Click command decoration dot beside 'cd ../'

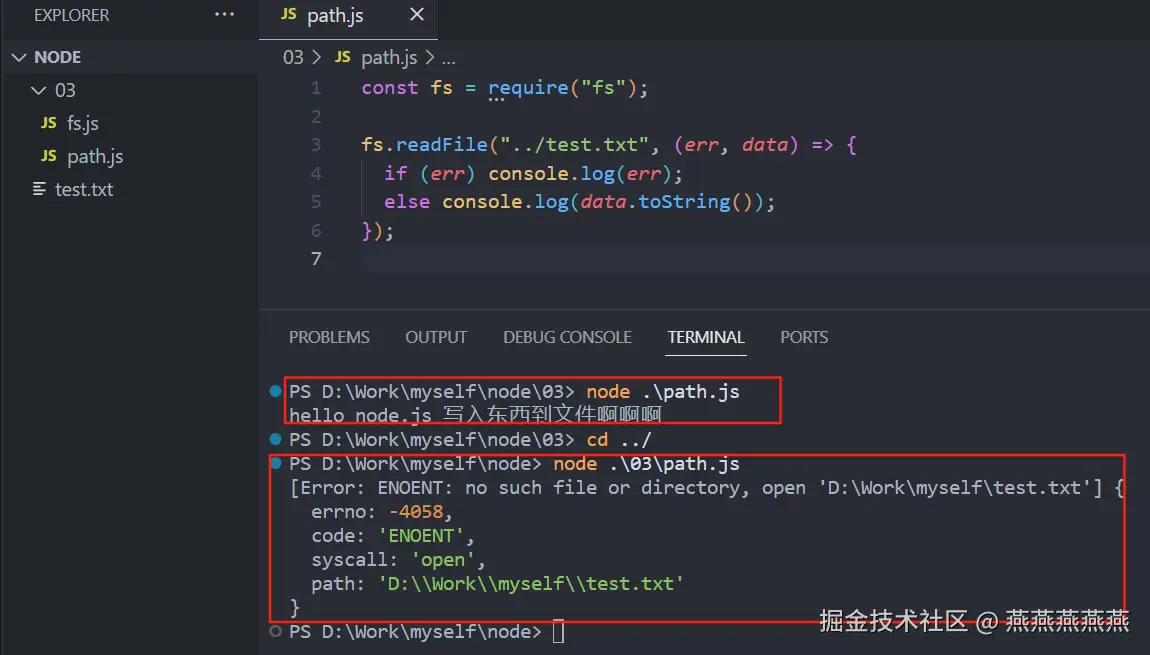275,439
